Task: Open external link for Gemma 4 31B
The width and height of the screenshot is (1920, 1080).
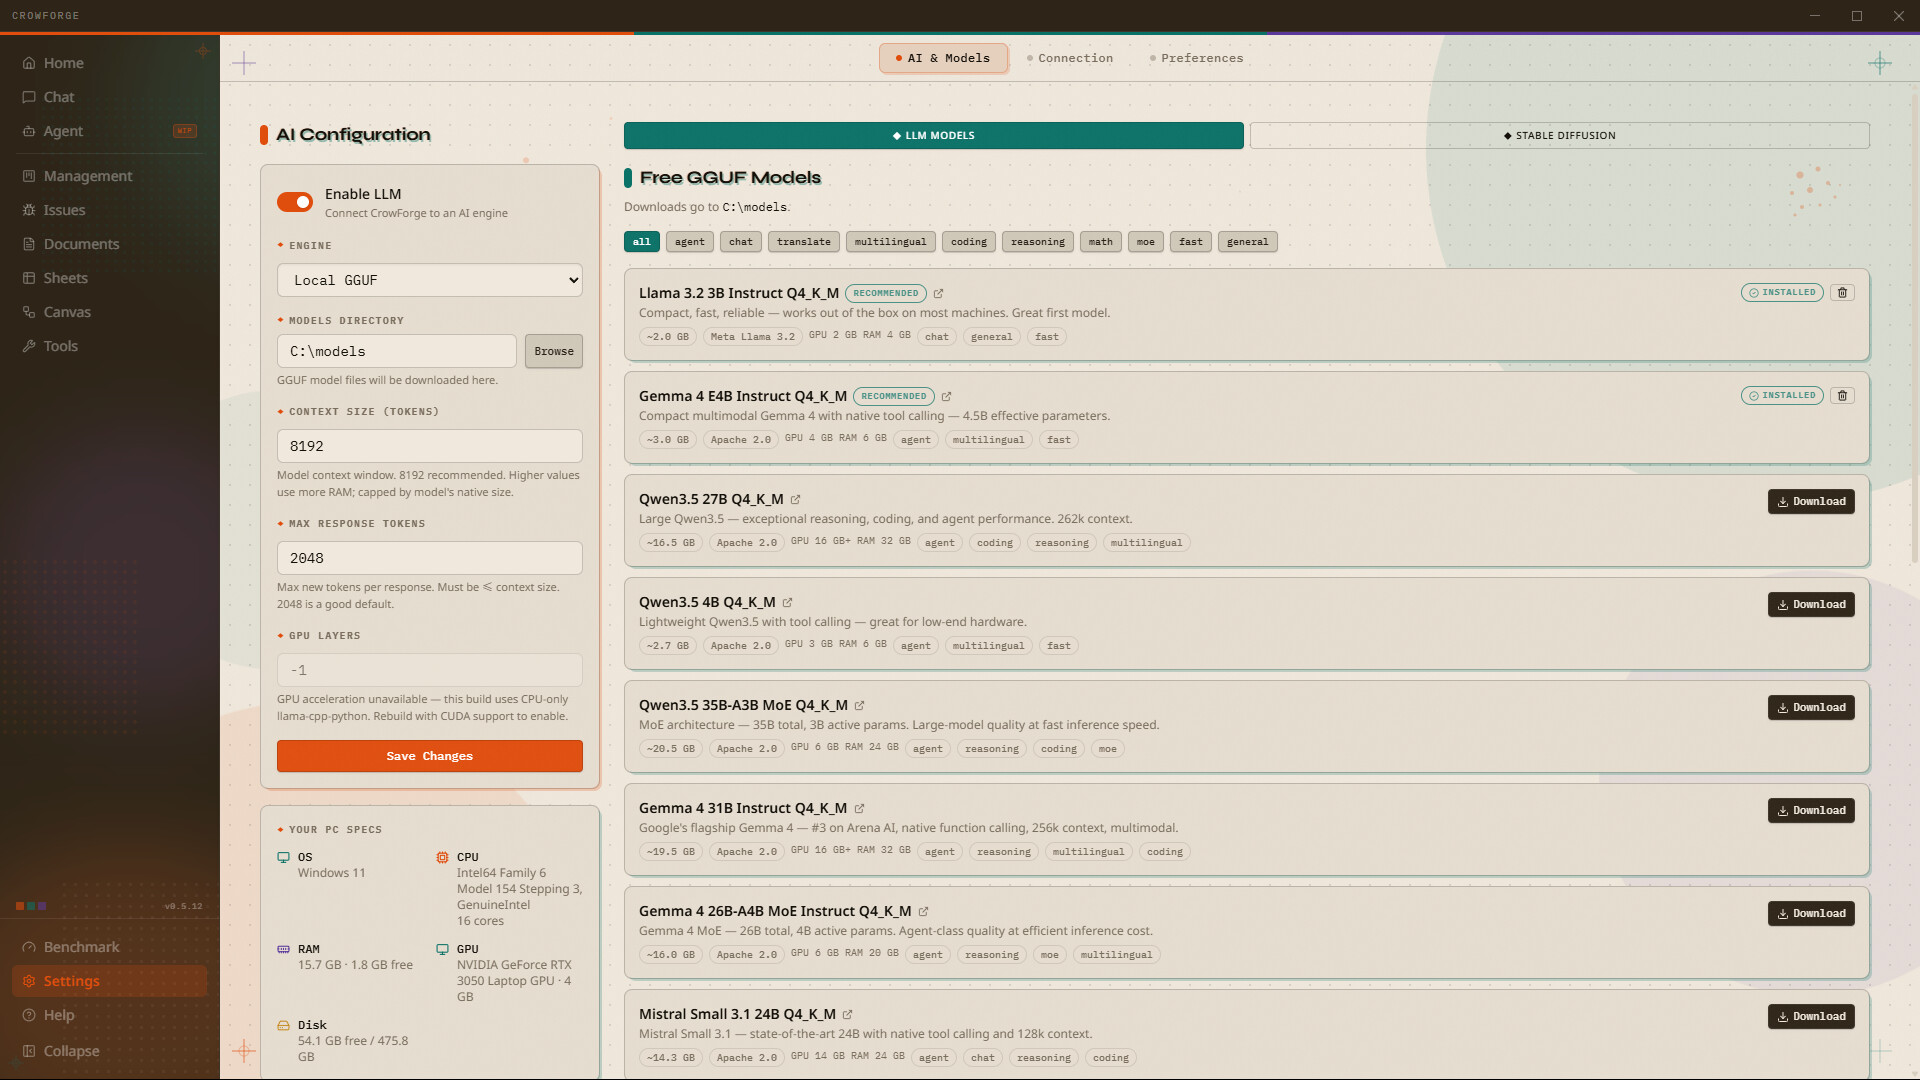Action: point(860,809)
